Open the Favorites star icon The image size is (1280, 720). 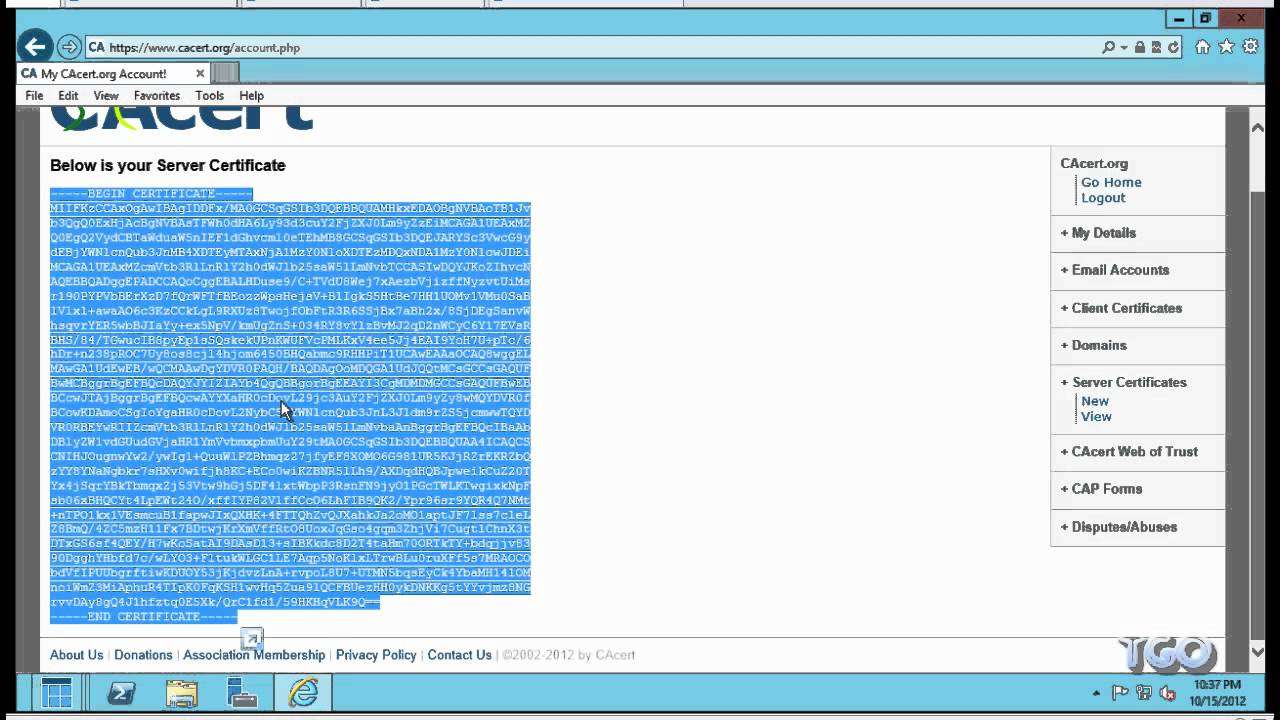[x=1227, y=47]
